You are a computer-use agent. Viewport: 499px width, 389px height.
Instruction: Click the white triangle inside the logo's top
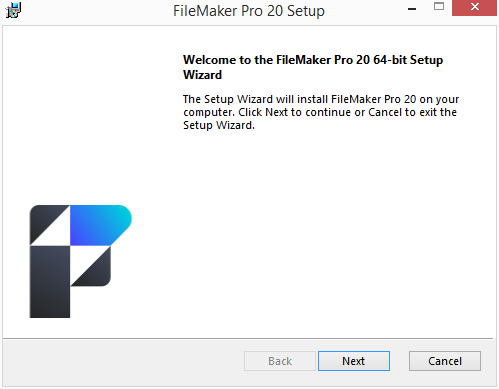pyautogui.click(x=57, y=232)
